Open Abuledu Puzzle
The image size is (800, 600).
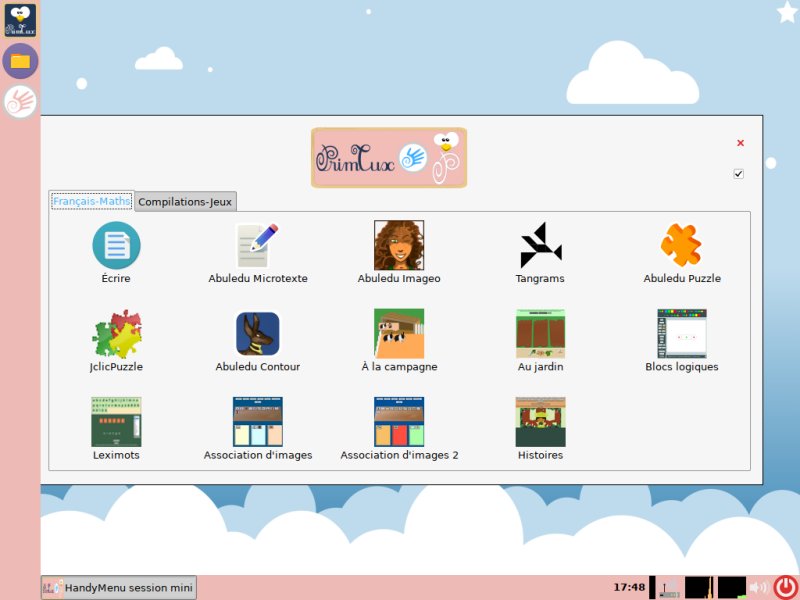pos(681,243)
